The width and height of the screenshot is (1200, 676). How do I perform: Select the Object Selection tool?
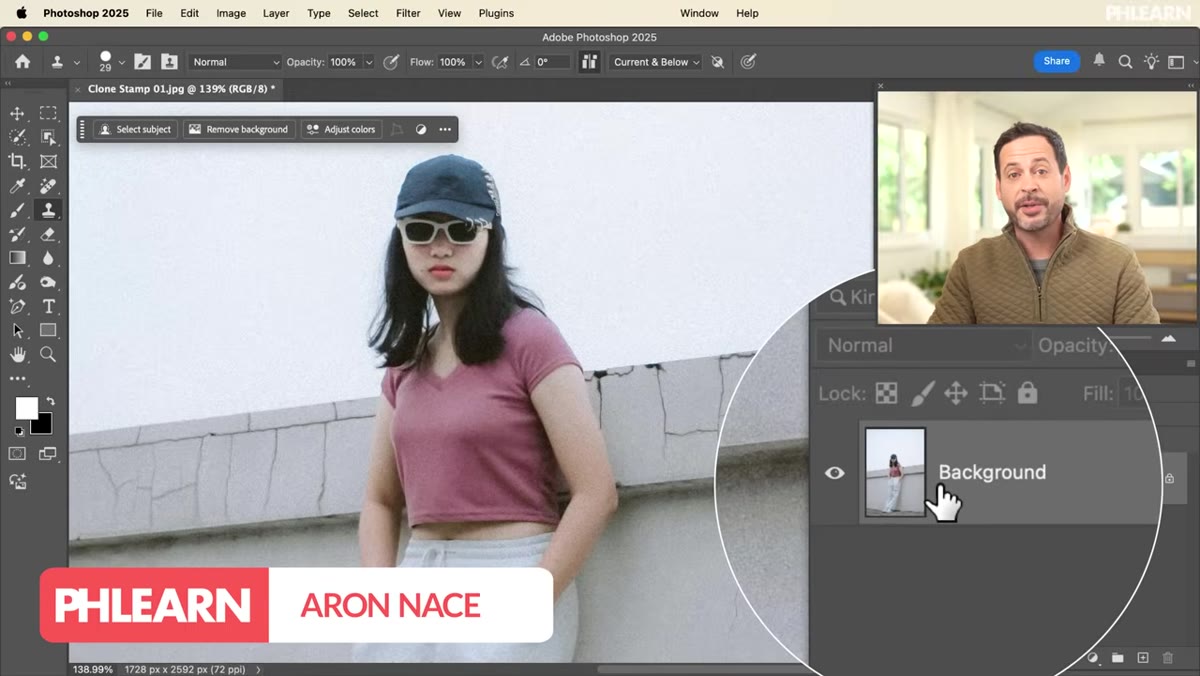pyautogui.click(x=48, y=137)
